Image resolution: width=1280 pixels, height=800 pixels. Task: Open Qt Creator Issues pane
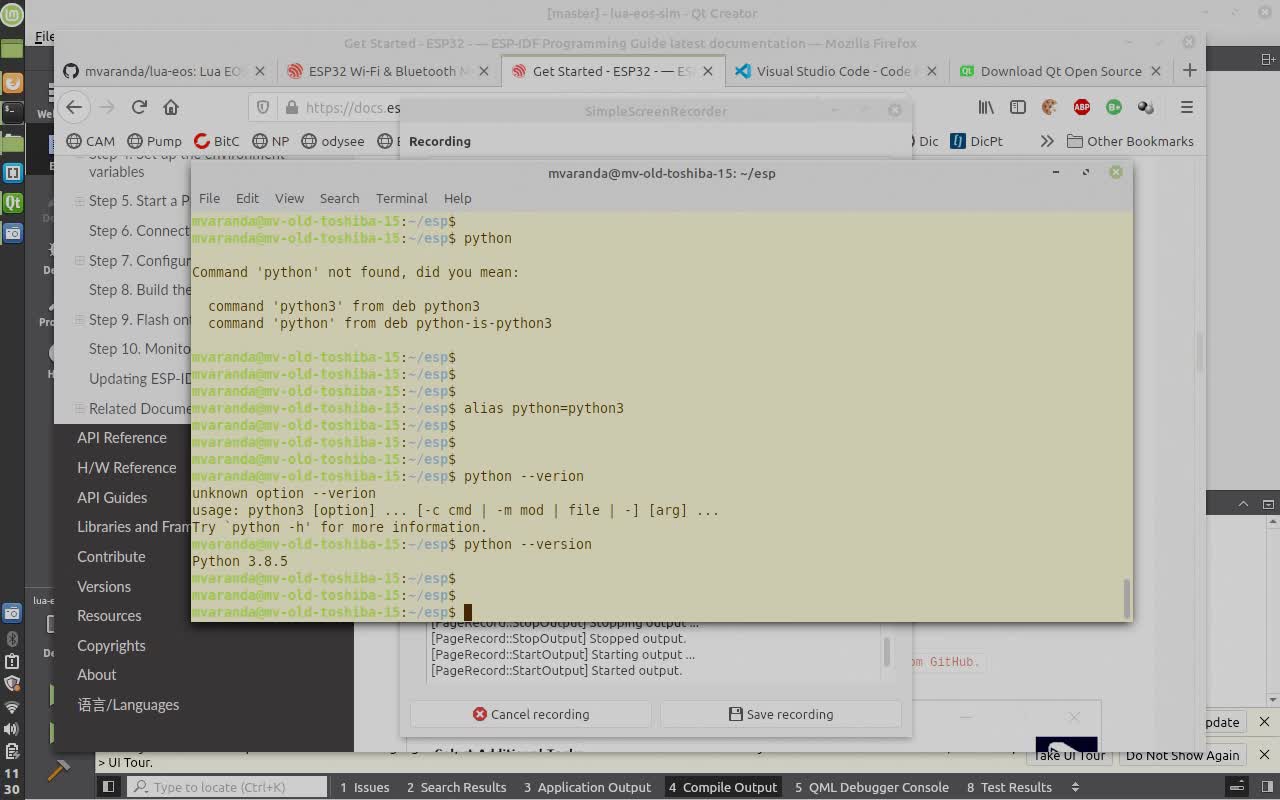tap(365, 787)
